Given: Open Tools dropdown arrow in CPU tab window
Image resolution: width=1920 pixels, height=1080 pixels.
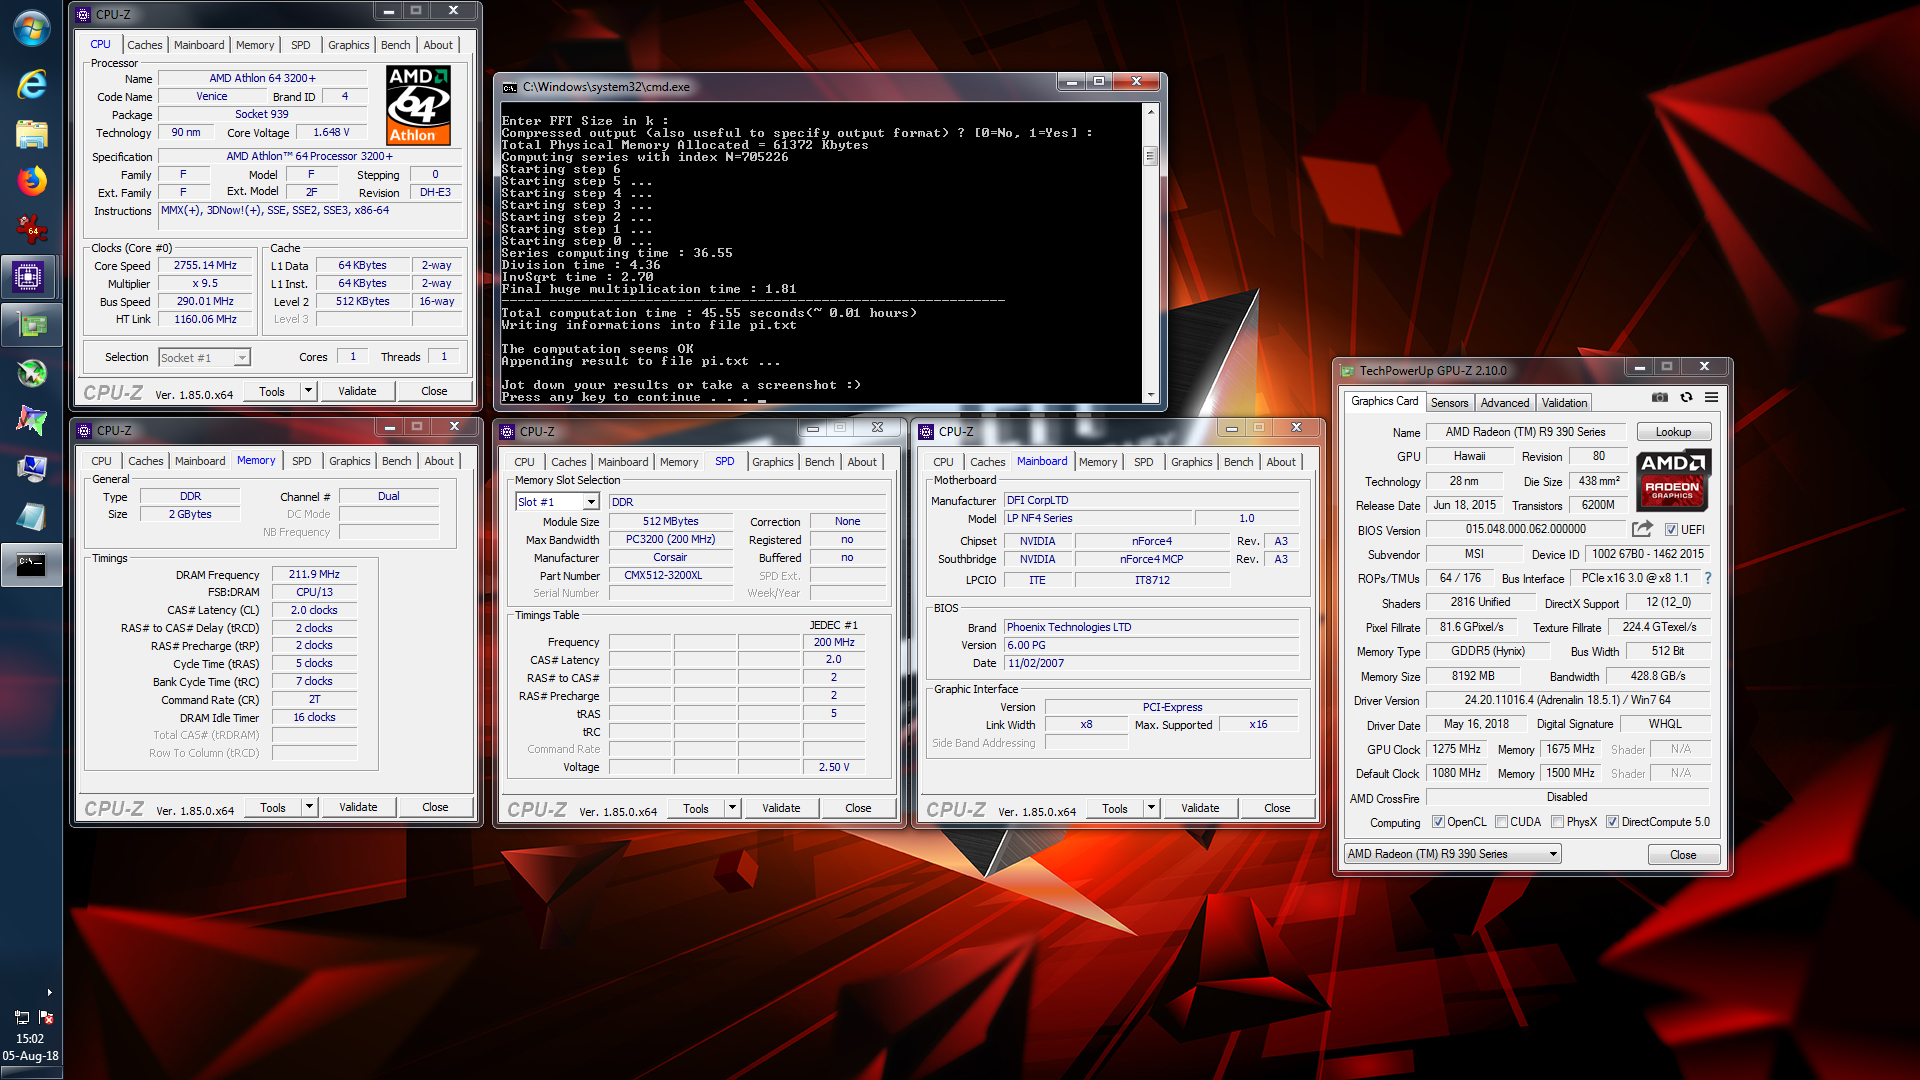Looking at the screenshot, I should point(308,391).
